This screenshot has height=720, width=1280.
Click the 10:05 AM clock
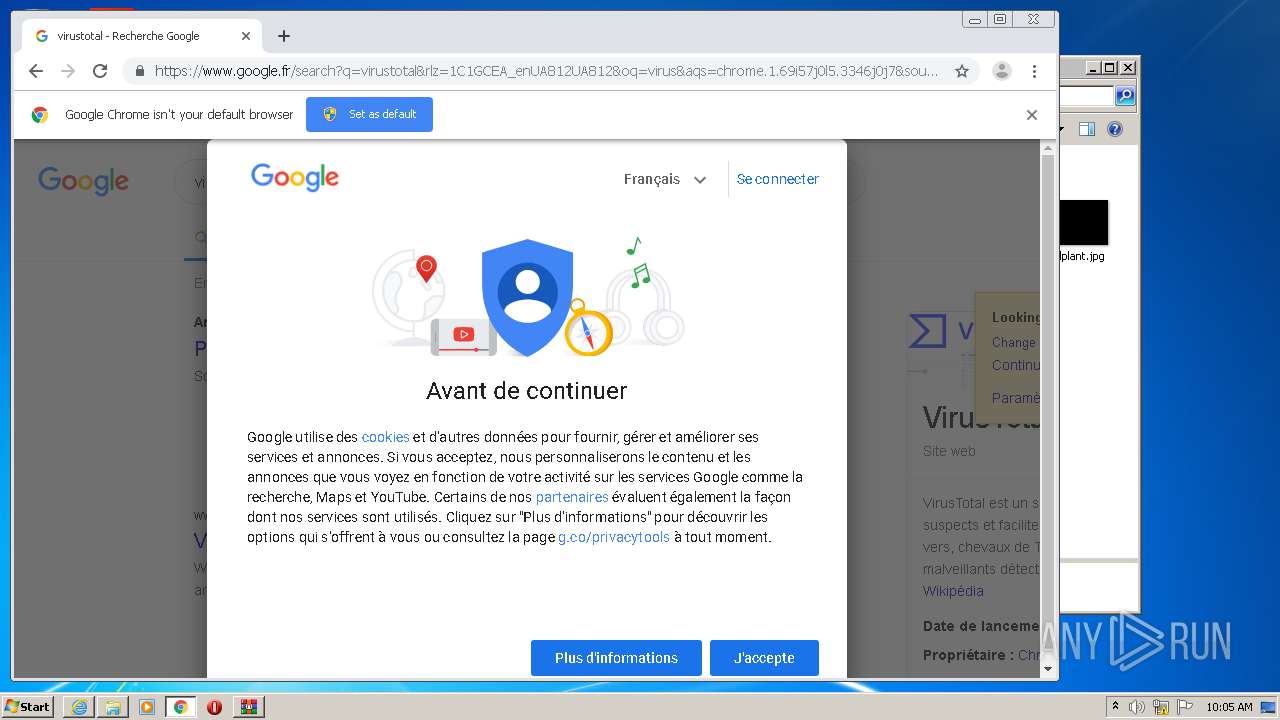[x=1229, y=707]
